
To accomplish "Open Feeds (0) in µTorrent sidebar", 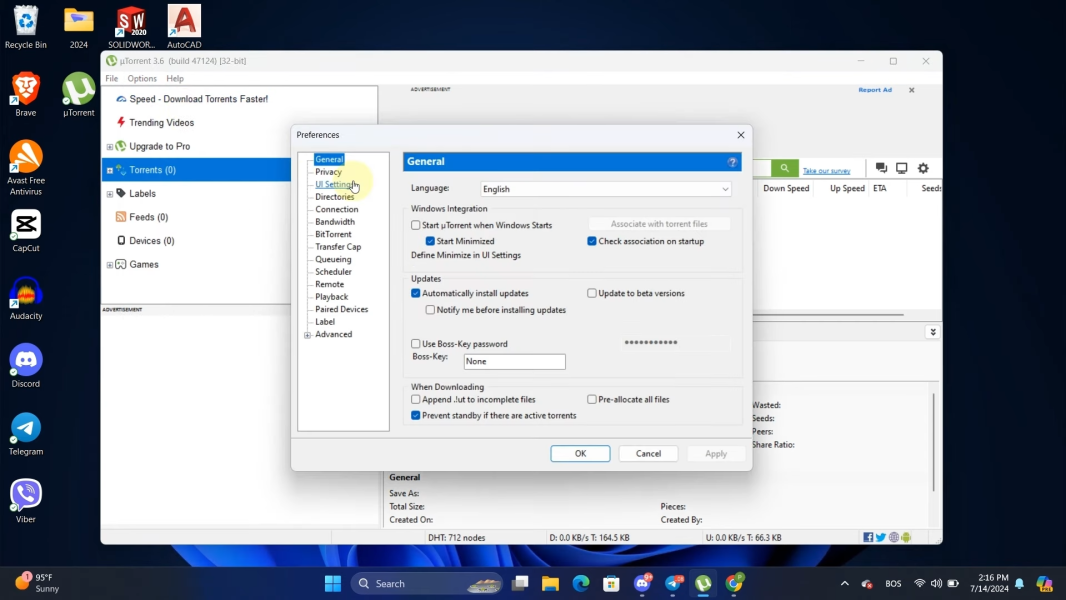I will tap(148, 217).
